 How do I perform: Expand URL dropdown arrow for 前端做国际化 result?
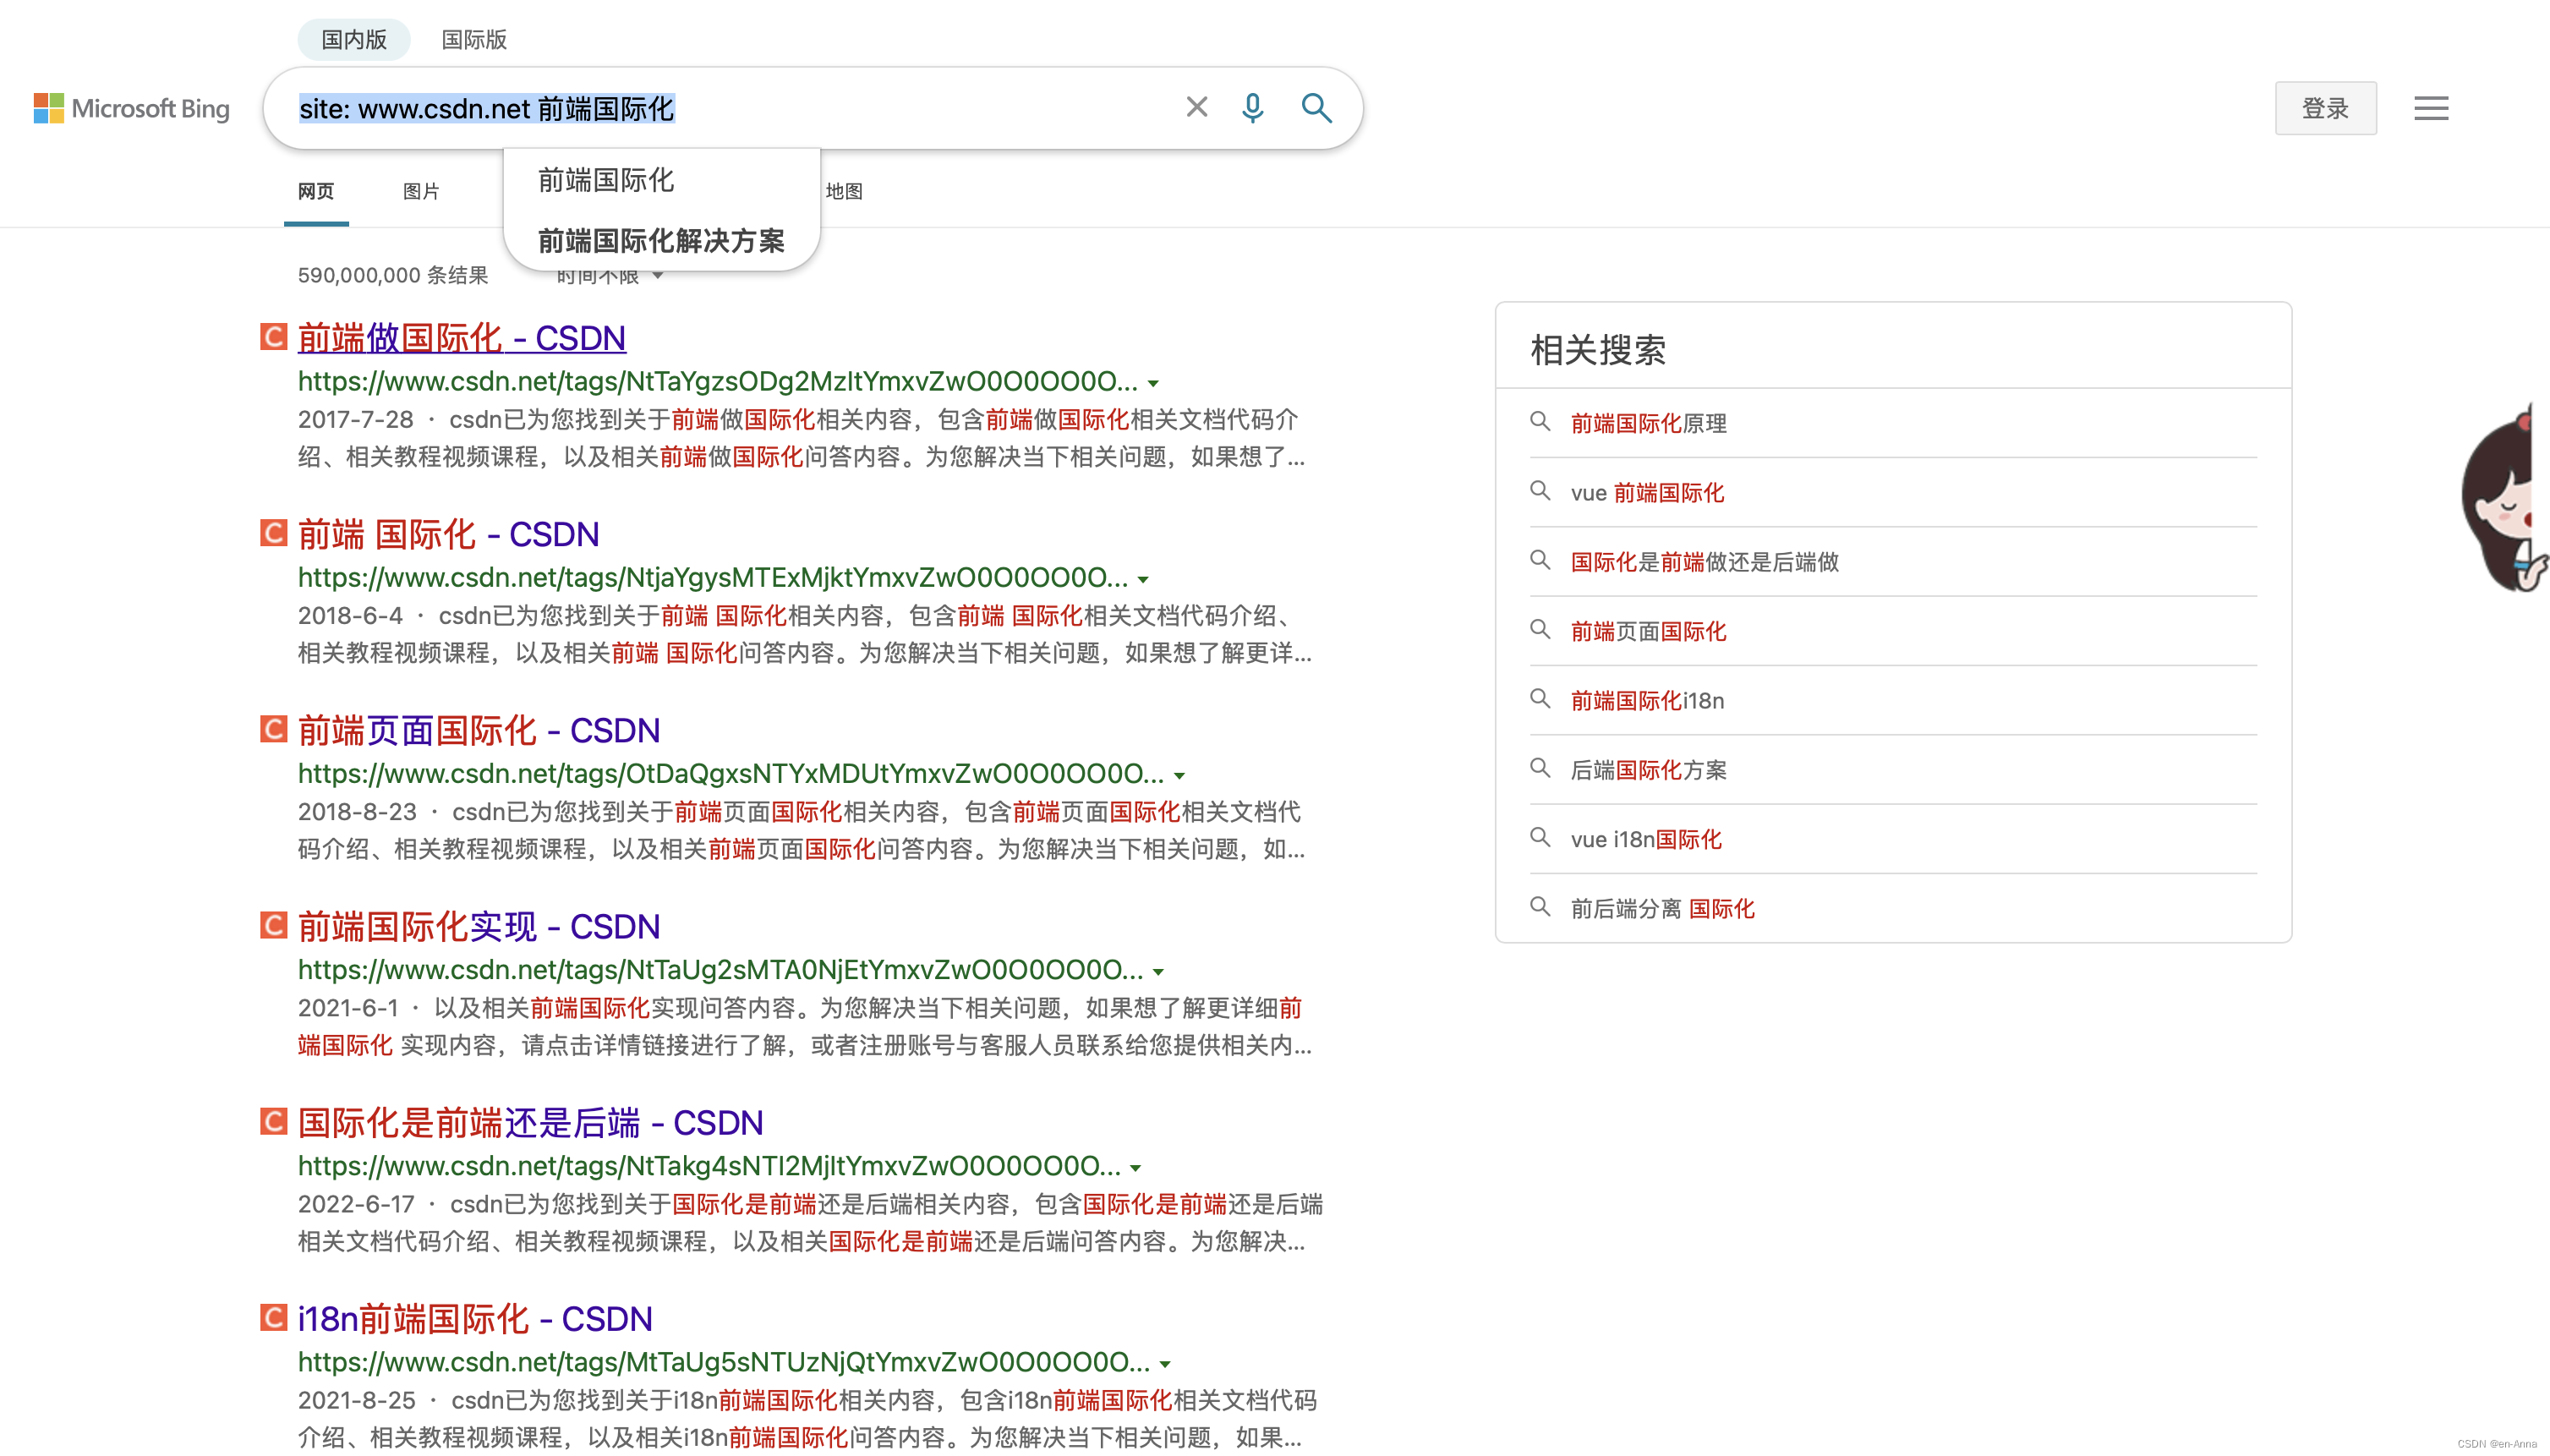click(1153, 383)
